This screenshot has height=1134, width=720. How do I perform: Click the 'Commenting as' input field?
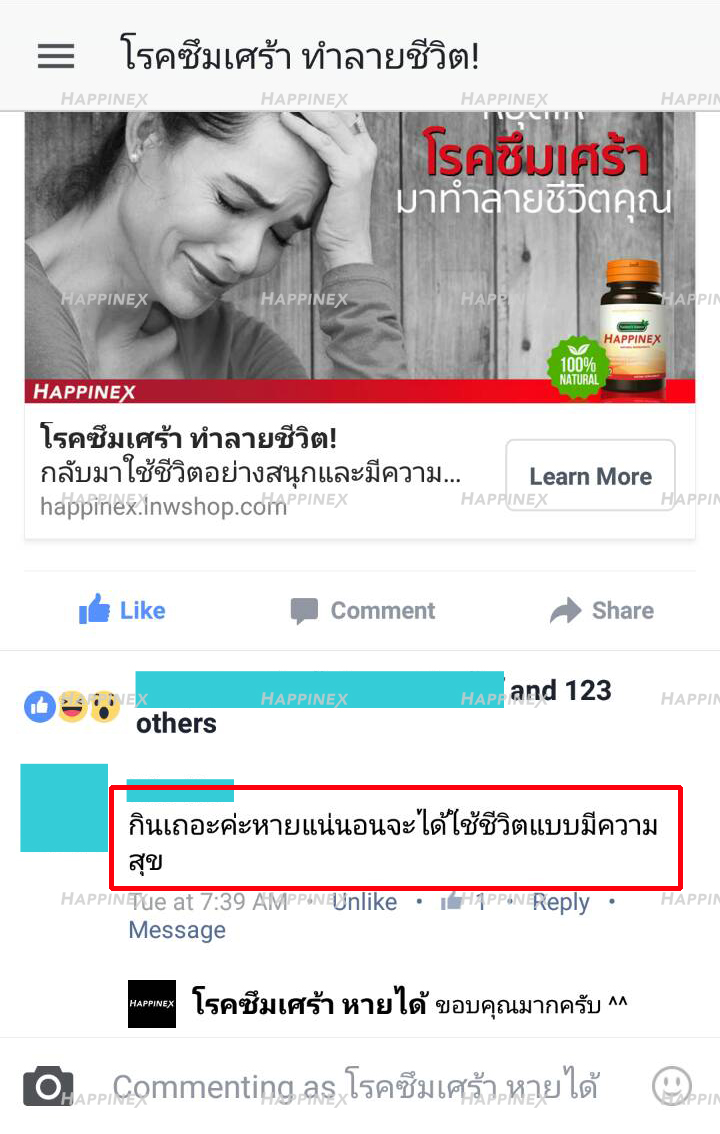tap(356, 1086)
